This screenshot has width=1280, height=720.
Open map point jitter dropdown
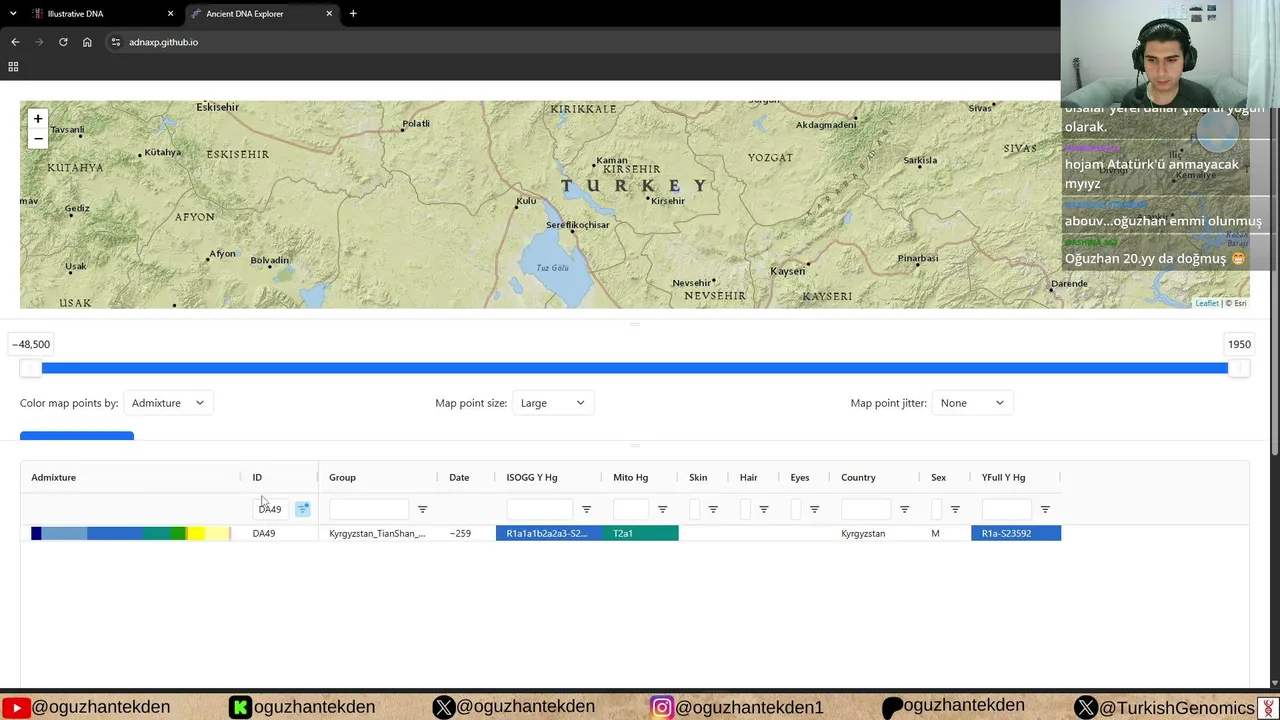click(x=972, y=403)
